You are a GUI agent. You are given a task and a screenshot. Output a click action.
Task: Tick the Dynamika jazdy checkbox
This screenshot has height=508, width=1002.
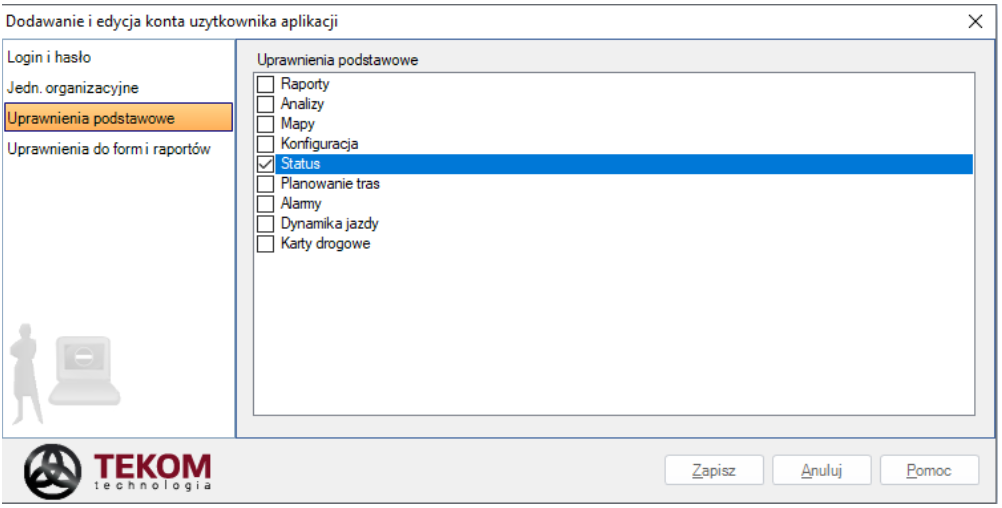click(x=265, y=224)
